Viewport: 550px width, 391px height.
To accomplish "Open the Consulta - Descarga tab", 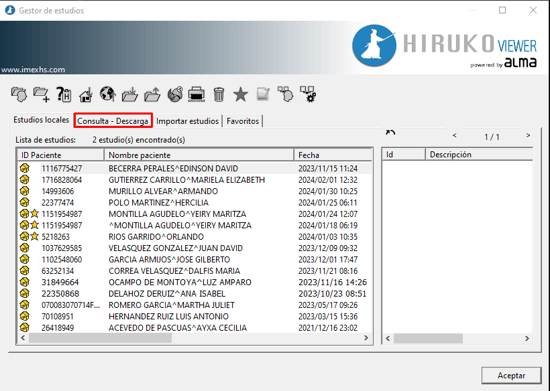I will 113,121.
